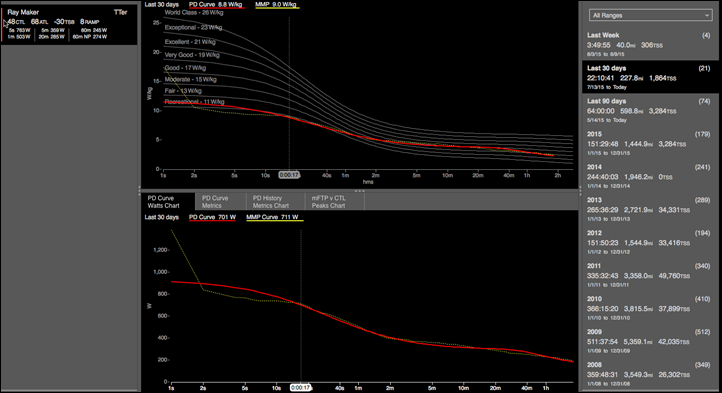This screenshot has height=393, width=722.
Task: Click the divider handle between the charts
Action: [x=359, y=190]
